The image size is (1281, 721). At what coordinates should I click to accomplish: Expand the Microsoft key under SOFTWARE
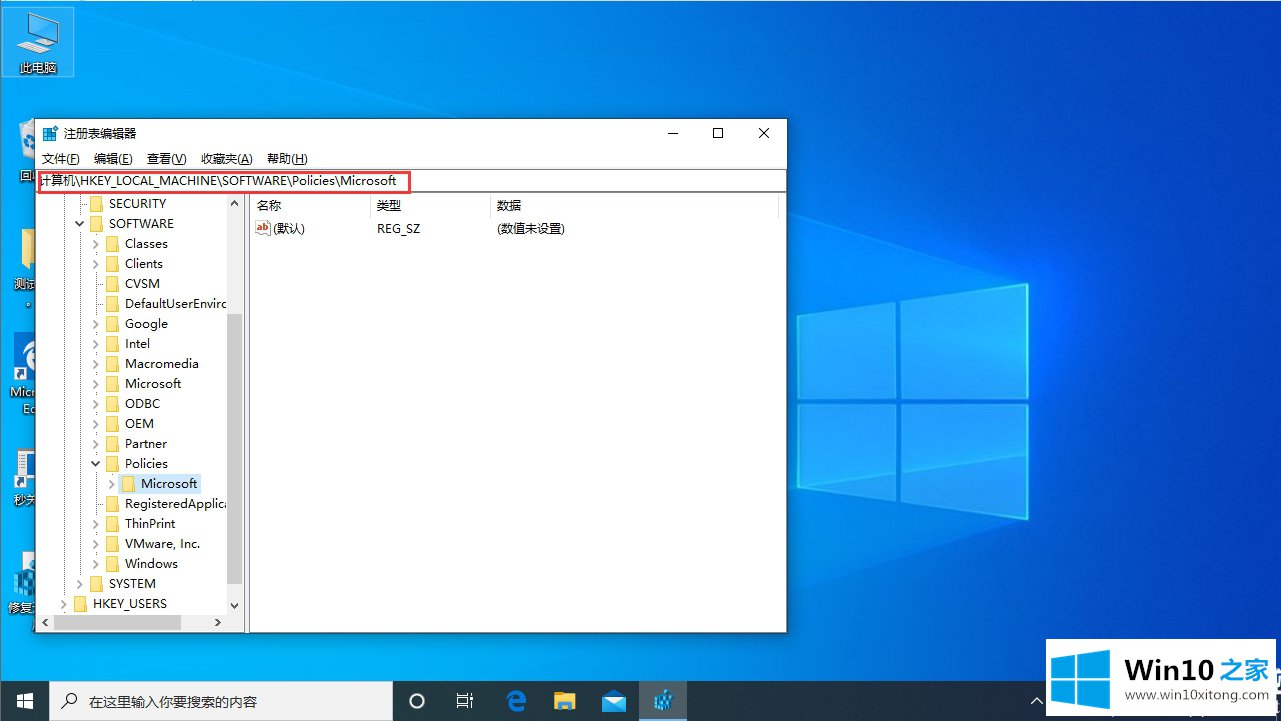pyautogui.click(x=96, y=384)
